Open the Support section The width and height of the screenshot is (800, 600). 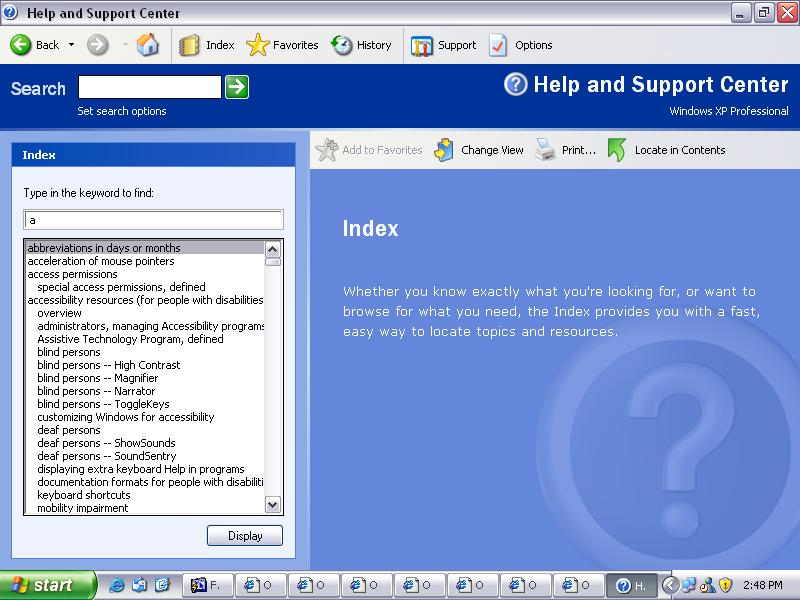[443, 45]
